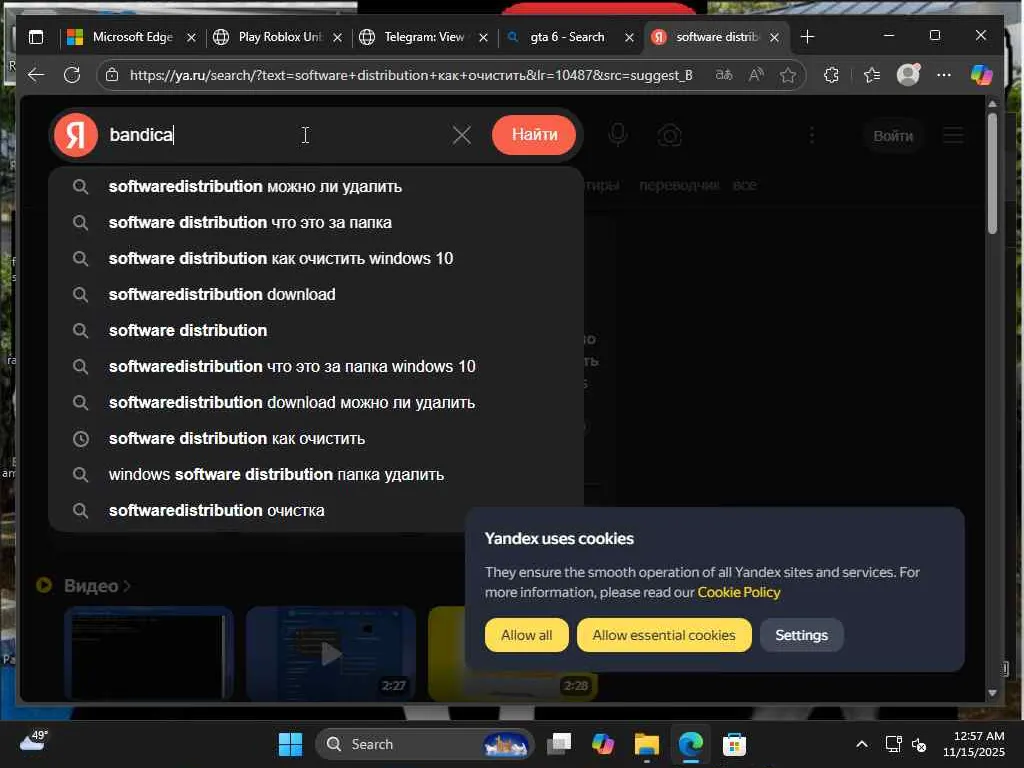The width and height of the screenshot is (1024, 768).
Task: Click Allow all cookies
Action: (526, 635)
